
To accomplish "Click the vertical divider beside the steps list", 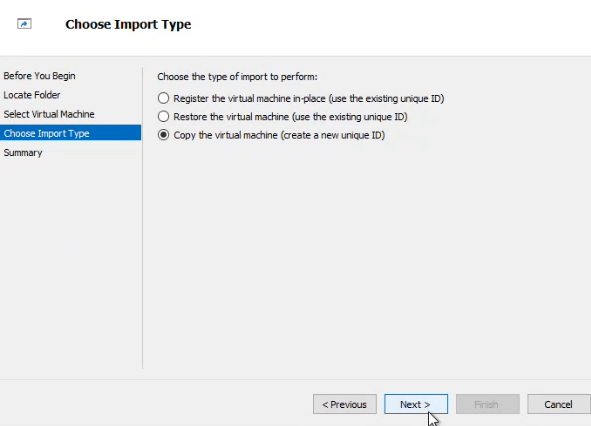I will pos(143,218).
